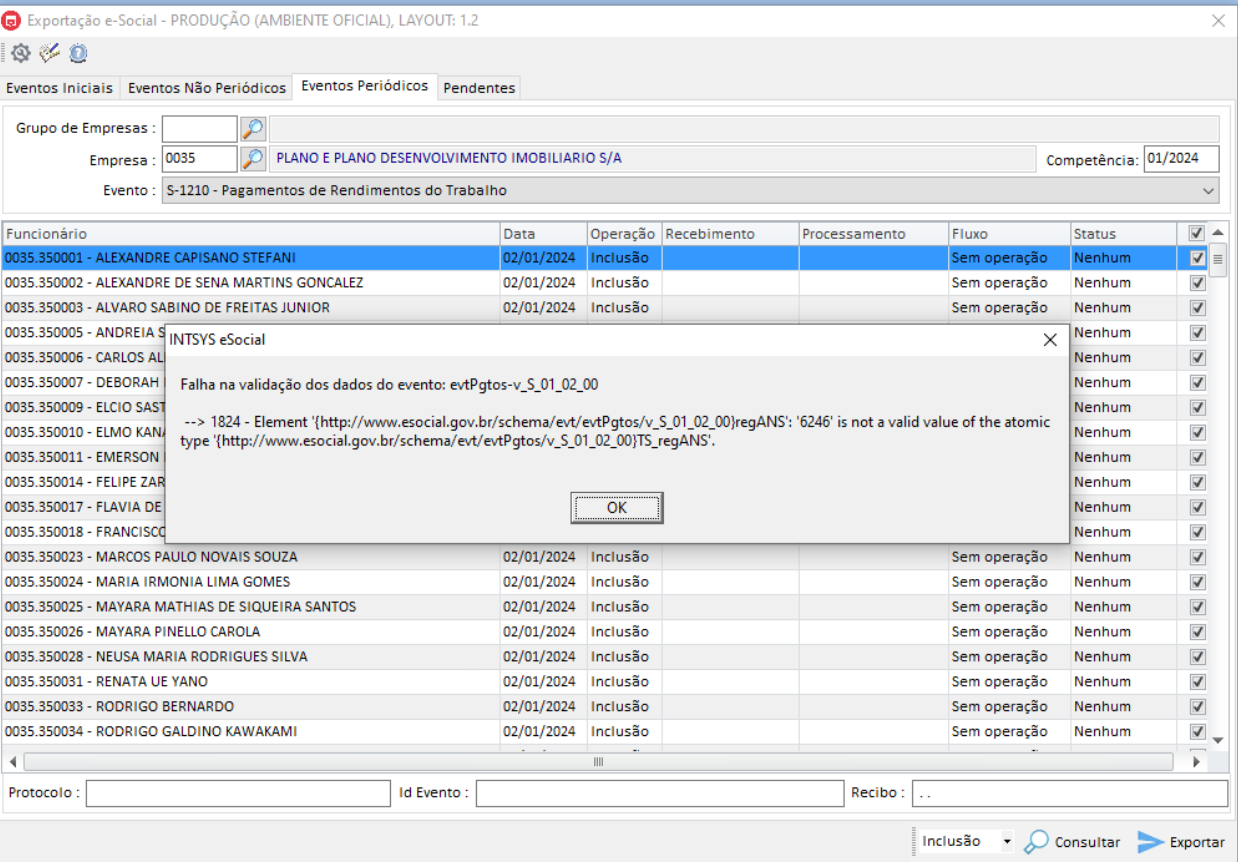Click the red app icon in title bar
Screen dimensions: 1238x862
click(12, 20)
